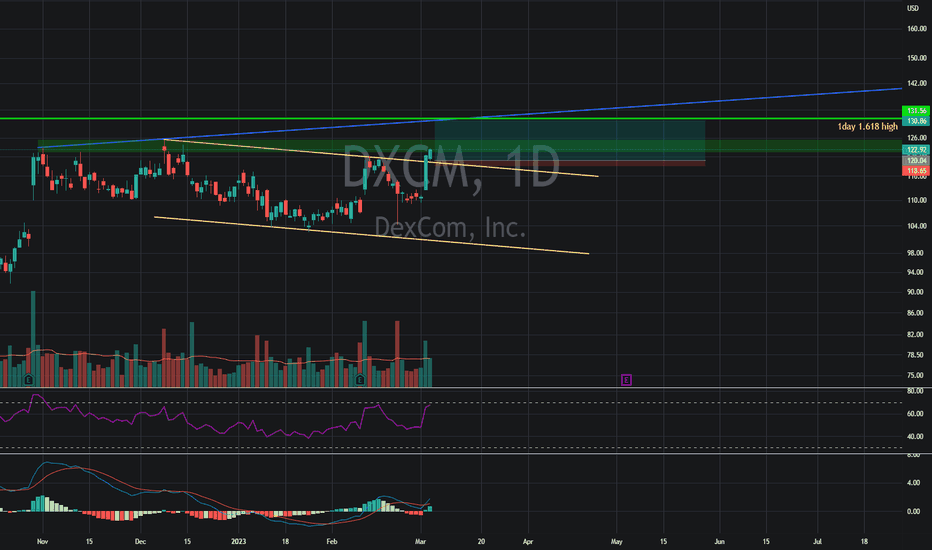Select the lower yellow channel line
The image size is (932, 550).
(371, 235)
